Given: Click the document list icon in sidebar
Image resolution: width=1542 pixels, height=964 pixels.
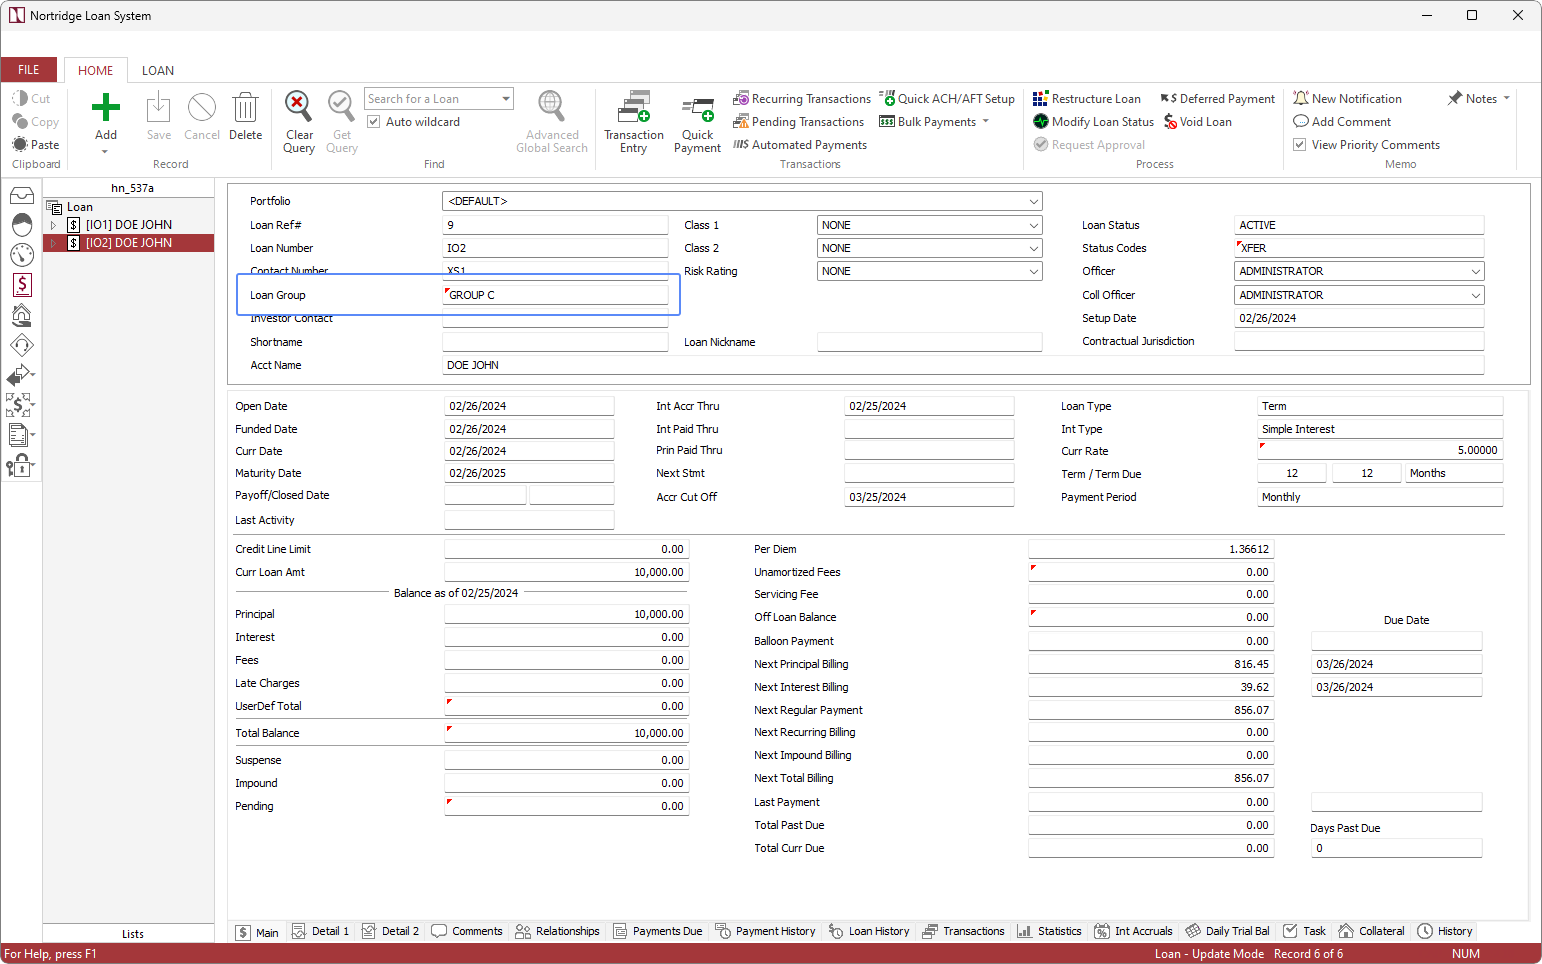Looking at the screenshot, I should point(19,435).
